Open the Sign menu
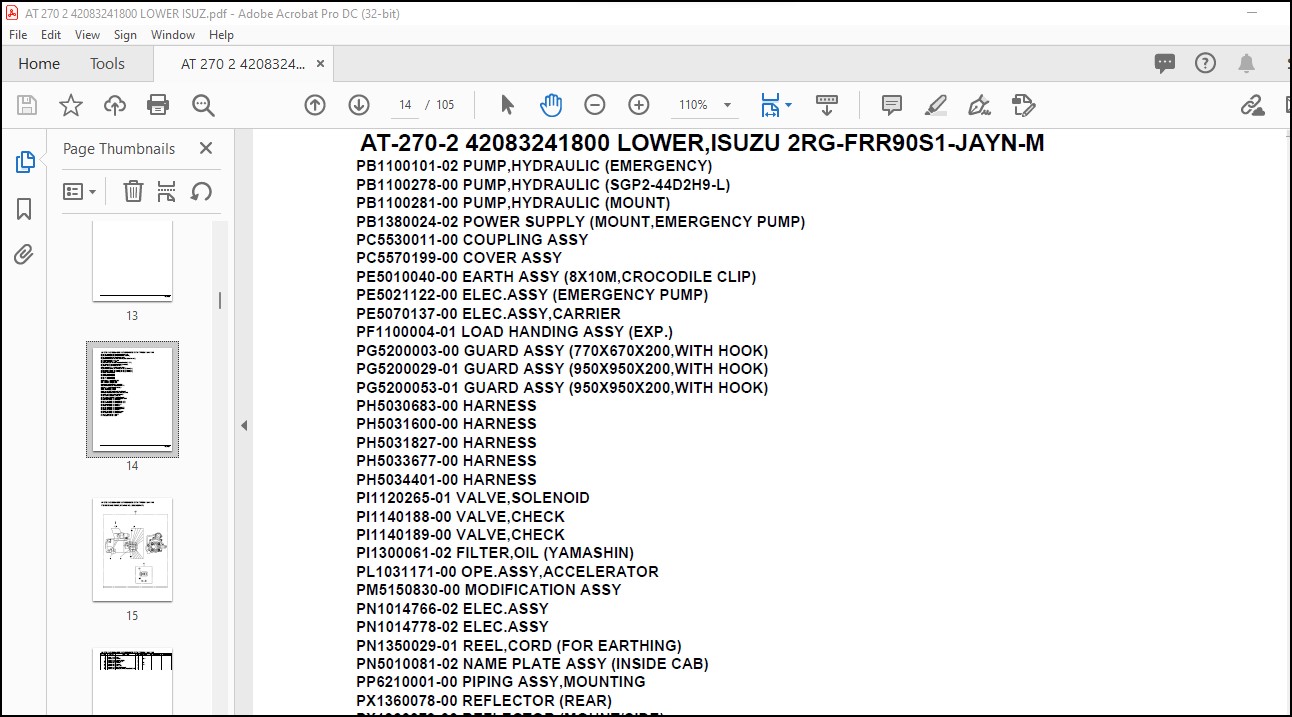 [125, 34]
